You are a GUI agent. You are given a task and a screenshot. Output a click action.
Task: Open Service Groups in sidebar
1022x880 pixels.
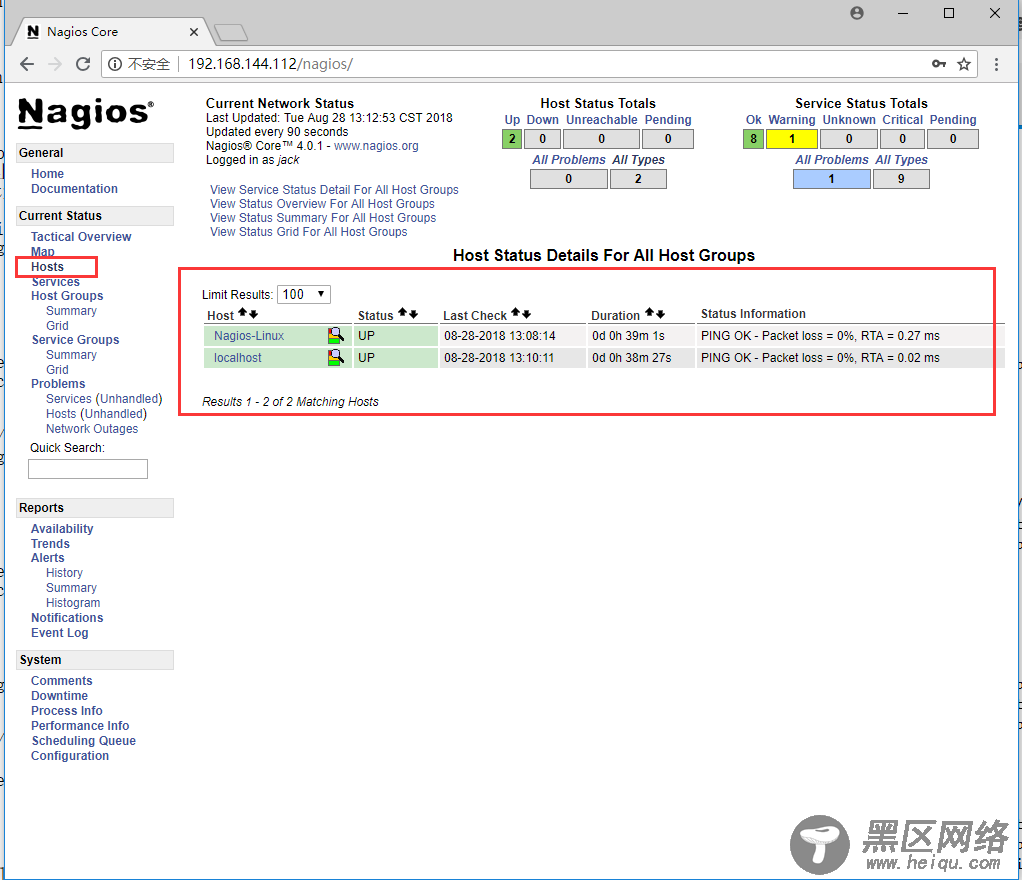(76, 340)
